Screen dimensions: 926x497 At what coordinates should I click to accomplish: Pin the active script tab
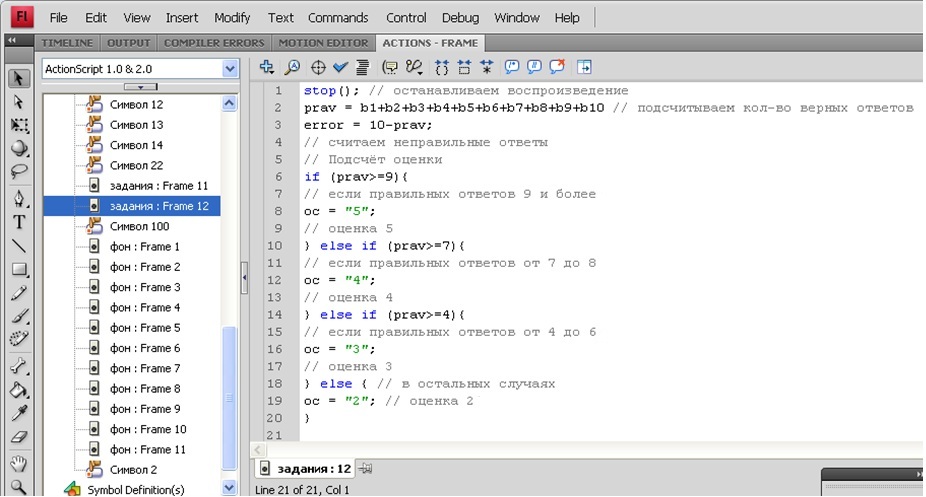(x=366, y=469)
